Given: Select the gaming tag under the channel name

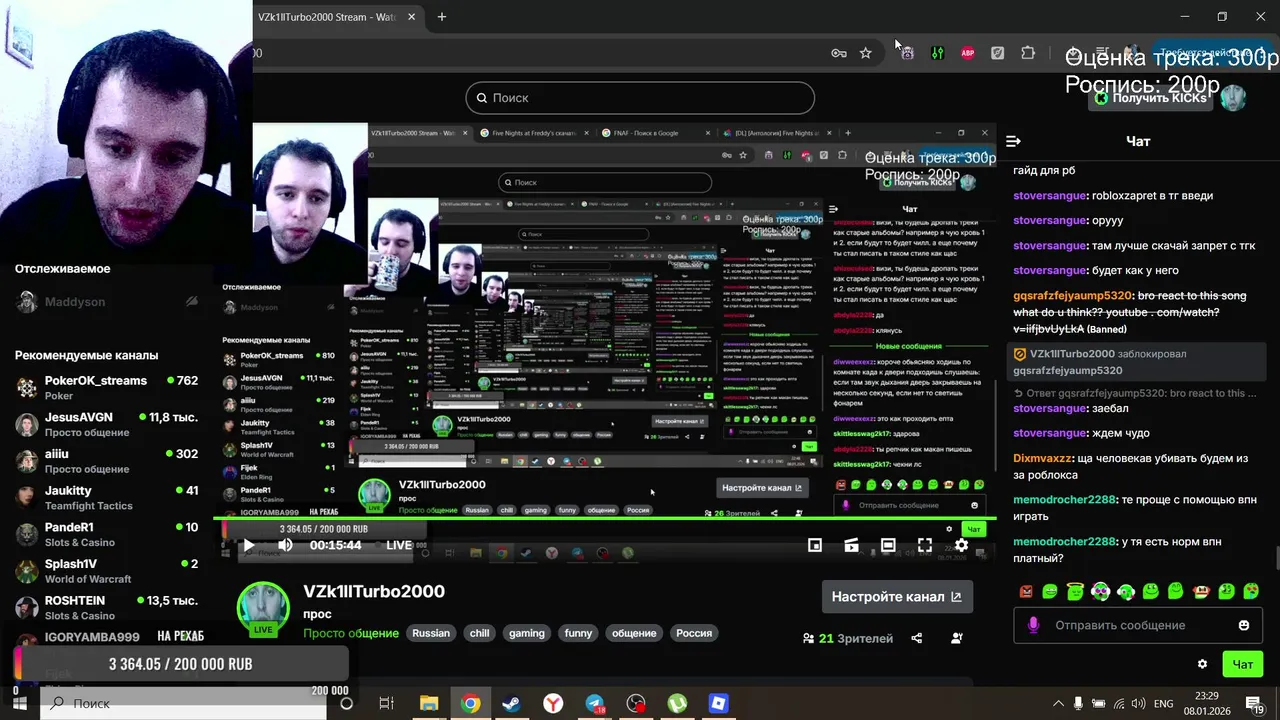Looking at the screenshot, I should 527,633.
